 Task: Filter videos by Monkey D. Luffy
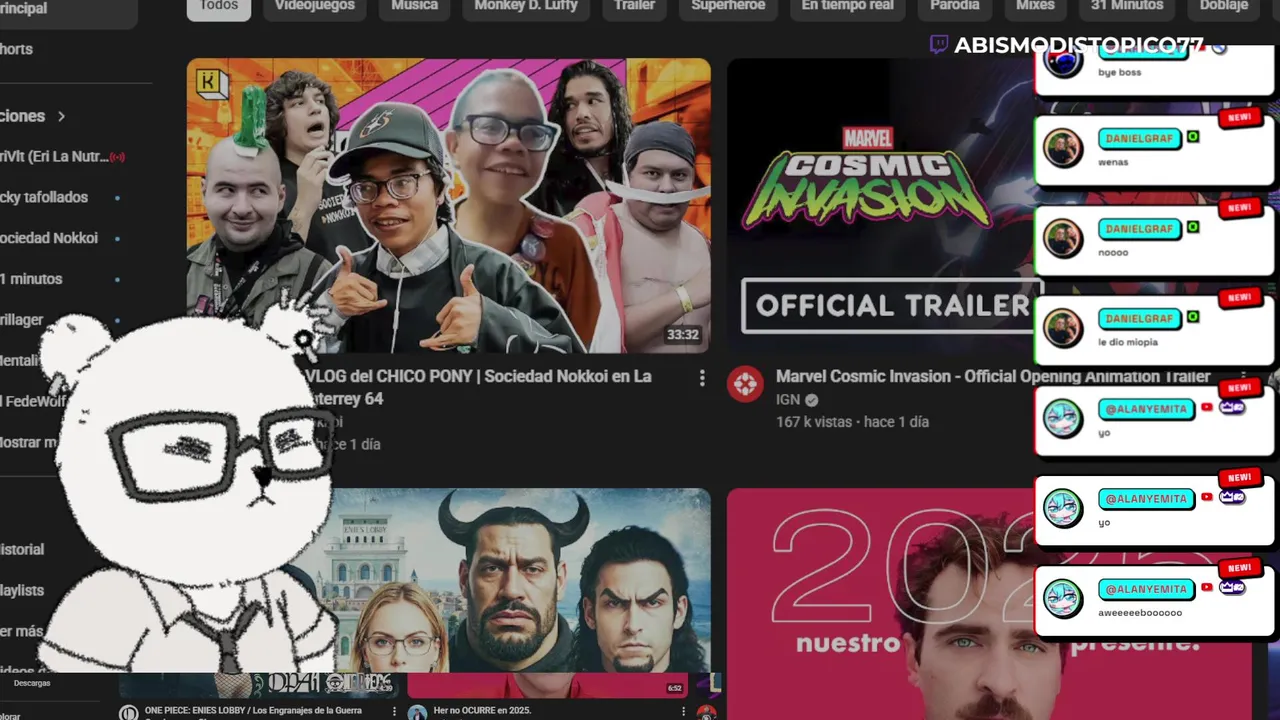[525, 6]
